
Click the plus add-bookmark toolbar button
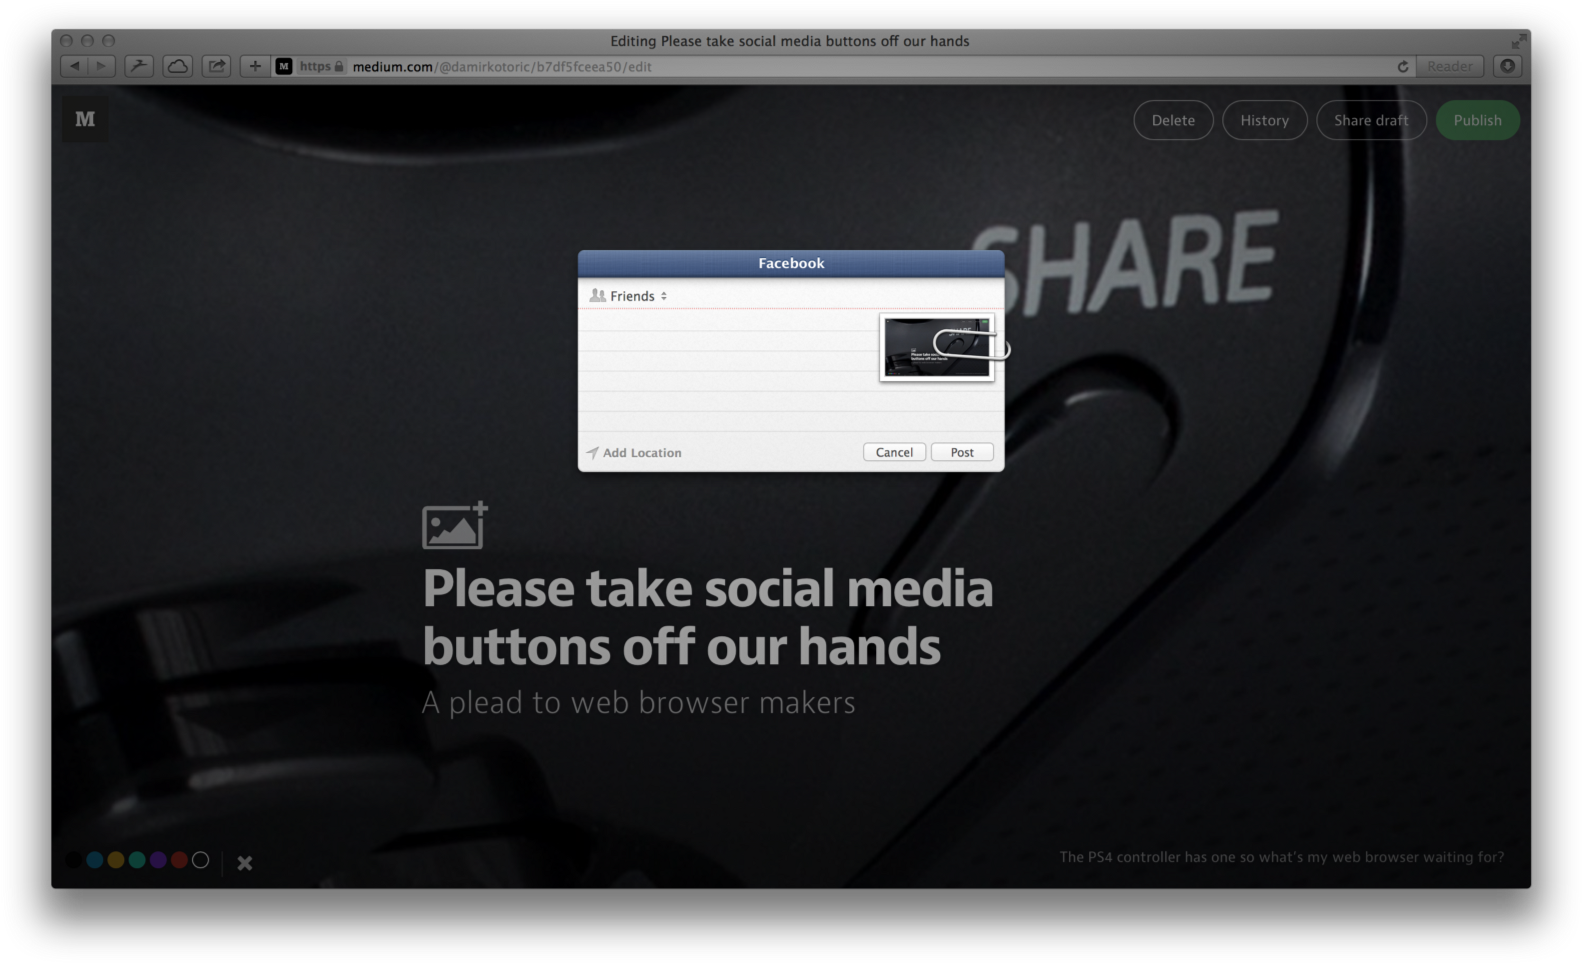tap(255, 66)
